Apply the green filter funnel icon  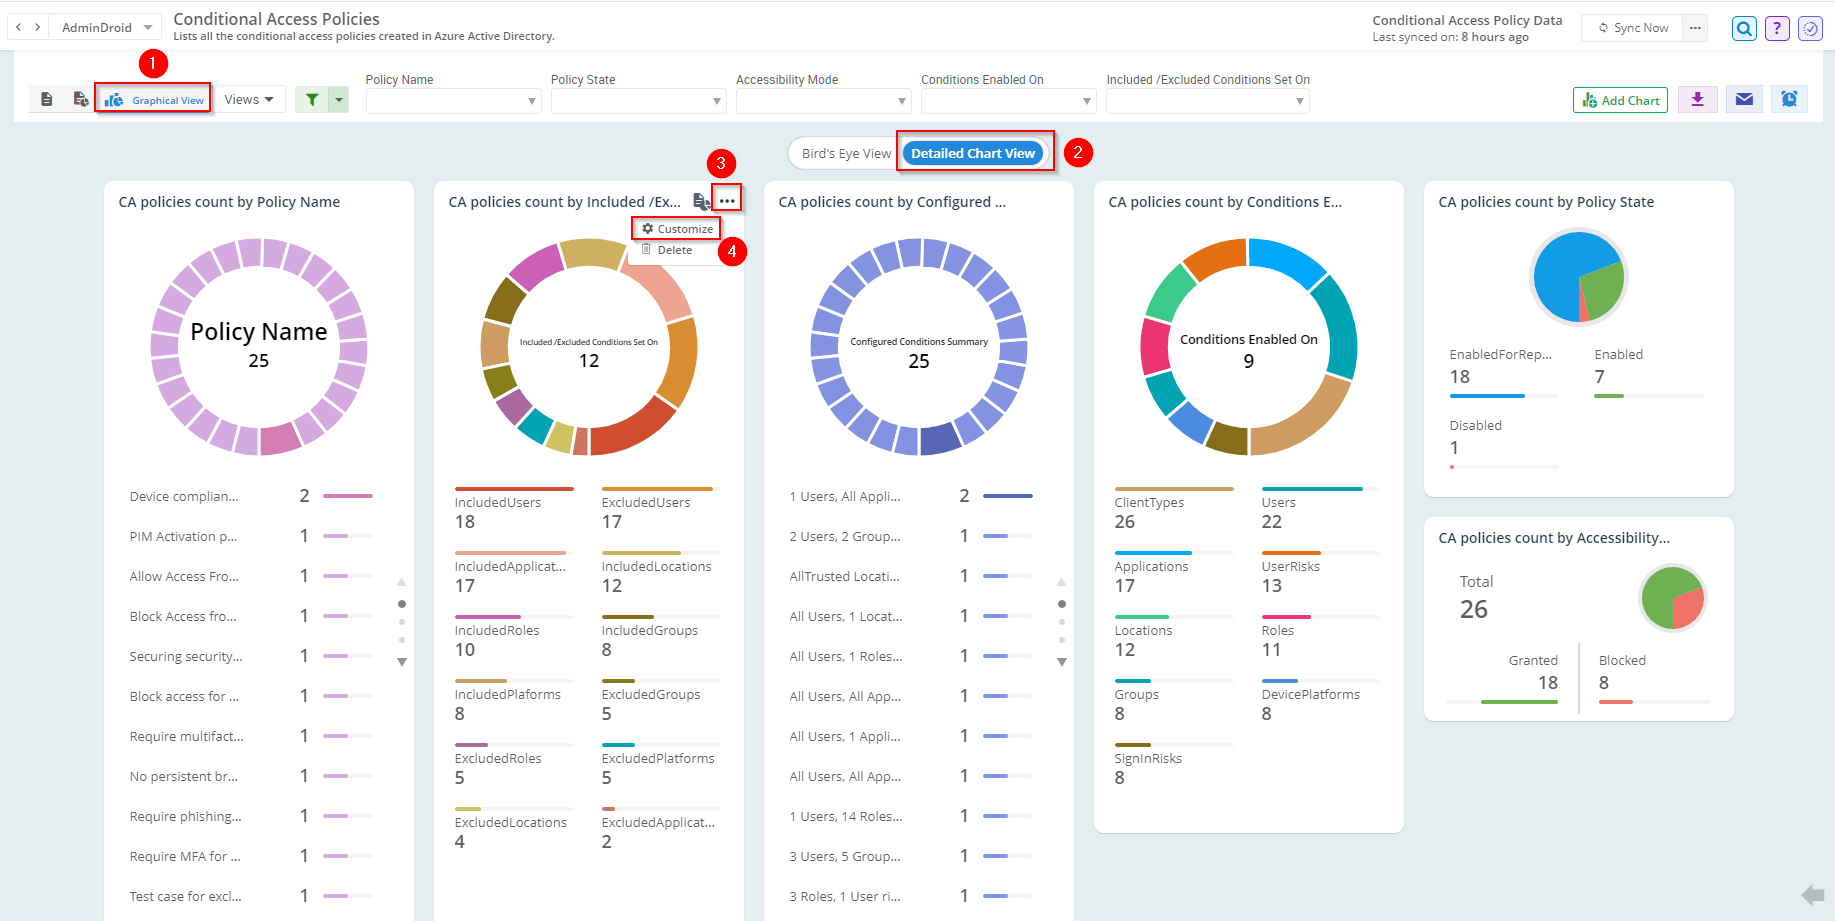tap(312, 99)
